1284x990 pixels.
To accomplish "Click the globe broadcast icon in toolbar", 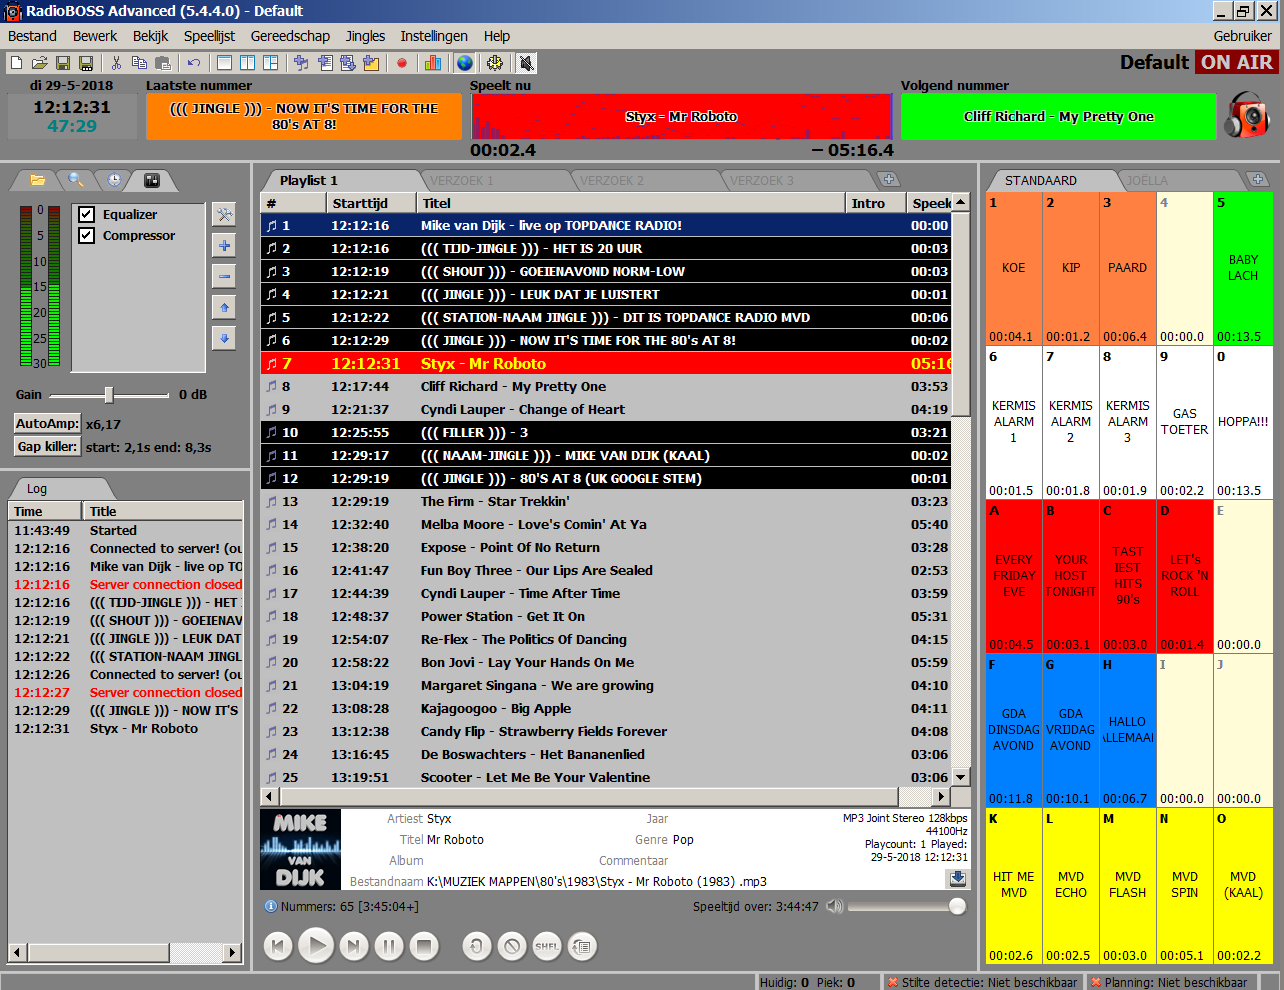I will pyautogui.click(x=465, y=63).
